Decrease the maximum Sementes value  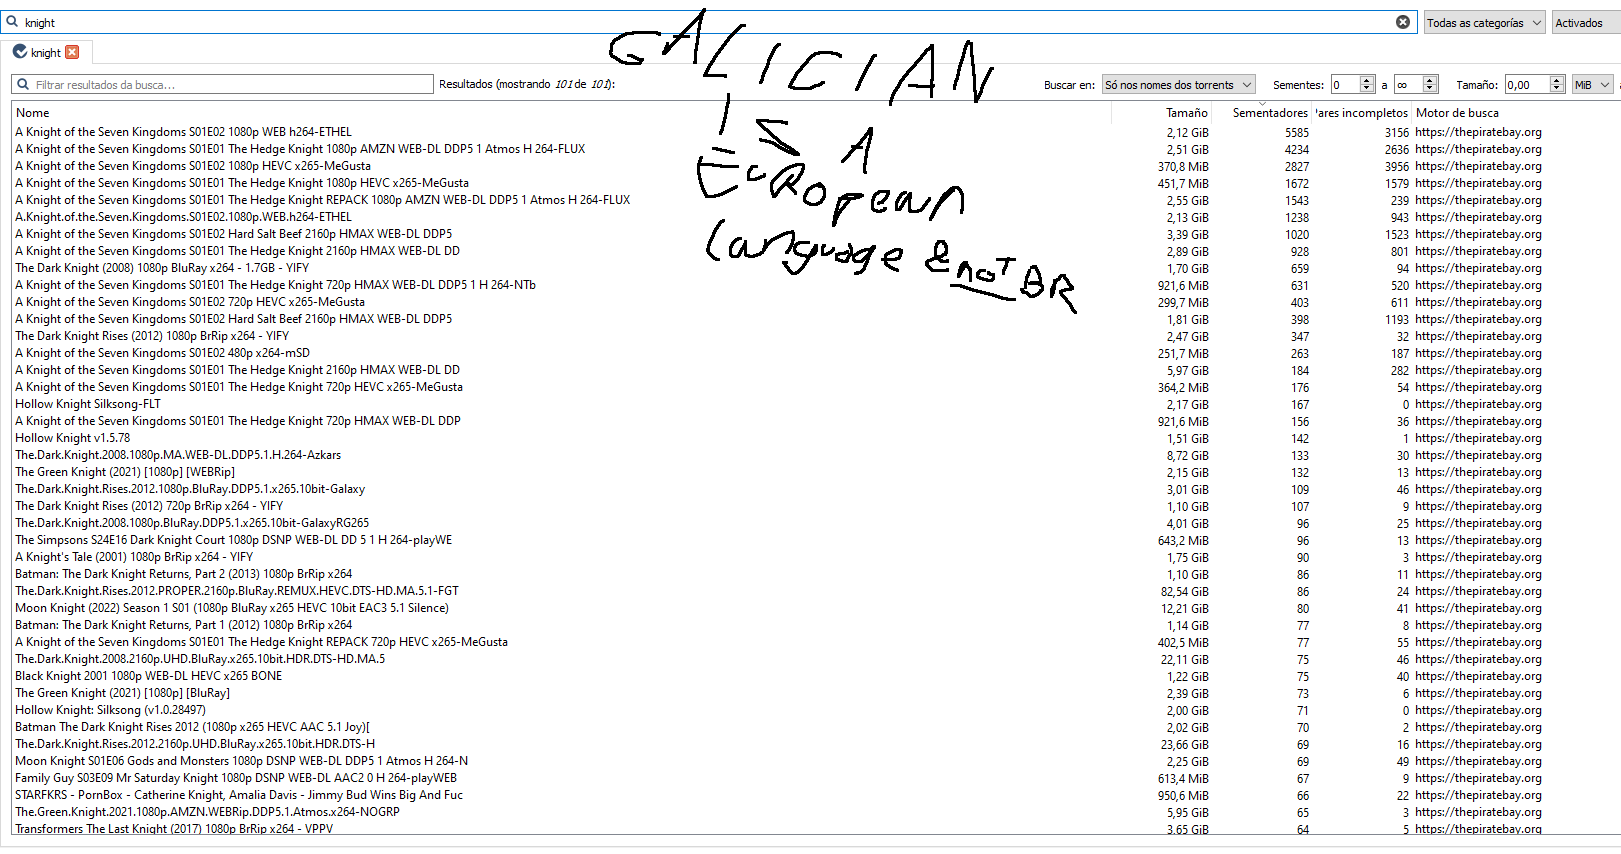click(x=1430, y=89)
